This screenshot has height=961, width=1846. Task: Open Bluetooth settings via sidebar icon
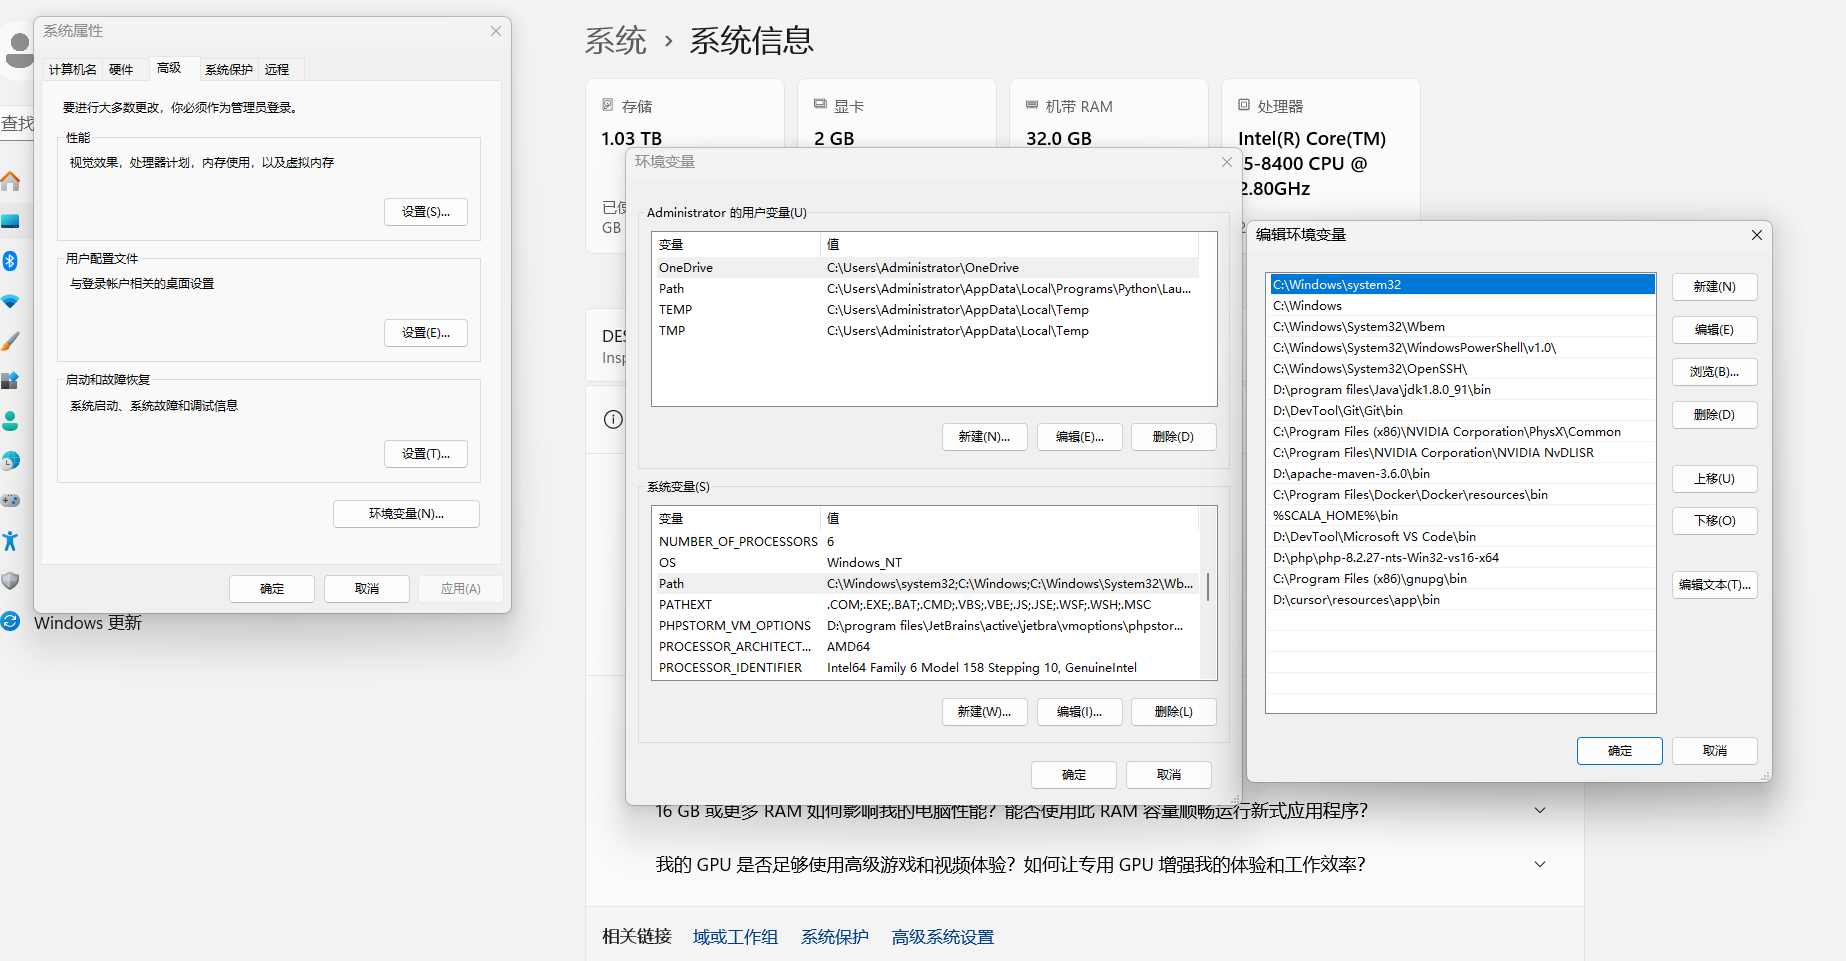pyautogui.click(x=11, y=261)
